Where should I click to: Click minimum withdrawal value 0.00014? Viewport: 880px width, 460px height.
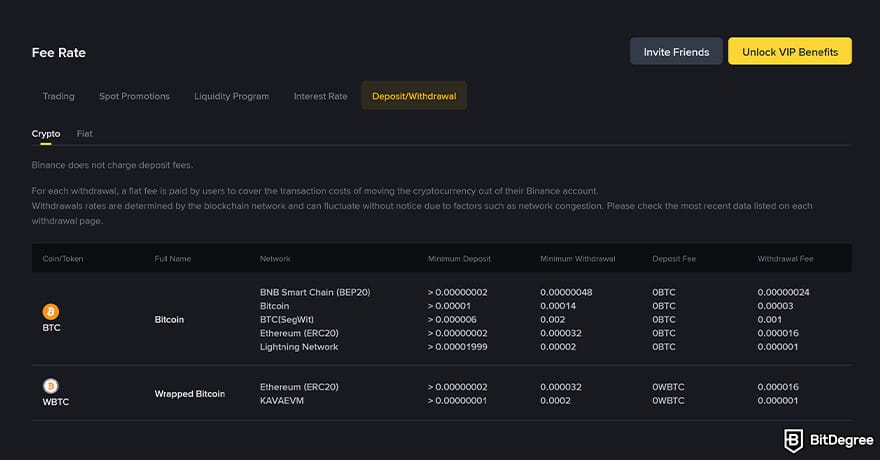[x=558, y=306]
